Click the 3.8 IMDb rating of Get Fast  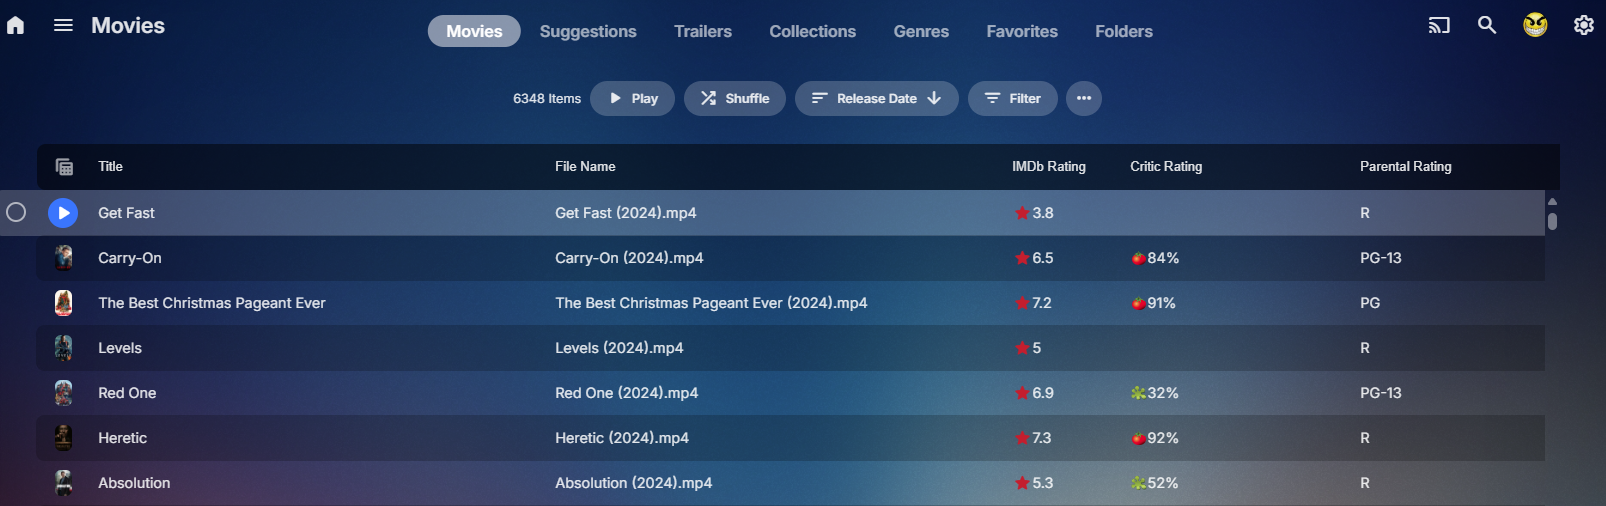click(1034, 213)
